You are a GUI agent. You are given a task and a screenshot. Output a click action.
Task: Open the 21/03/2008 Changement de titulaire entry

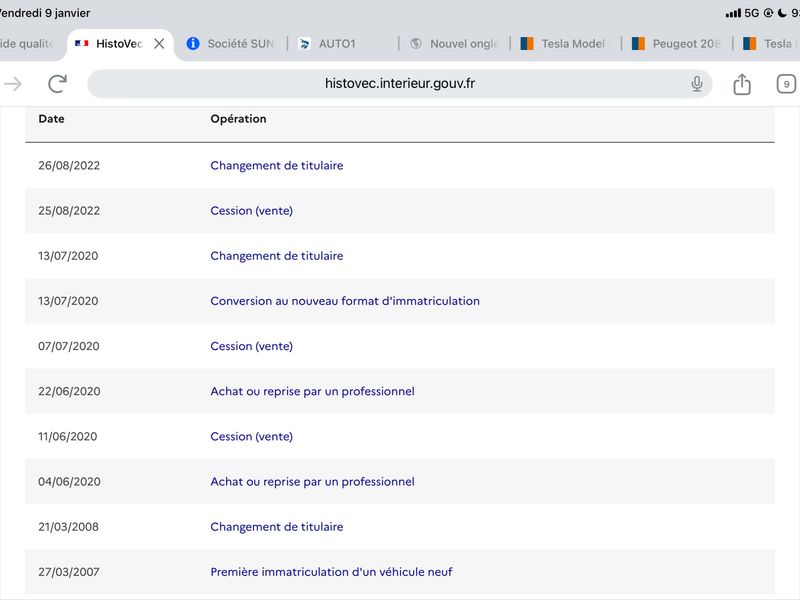point(277,527)
